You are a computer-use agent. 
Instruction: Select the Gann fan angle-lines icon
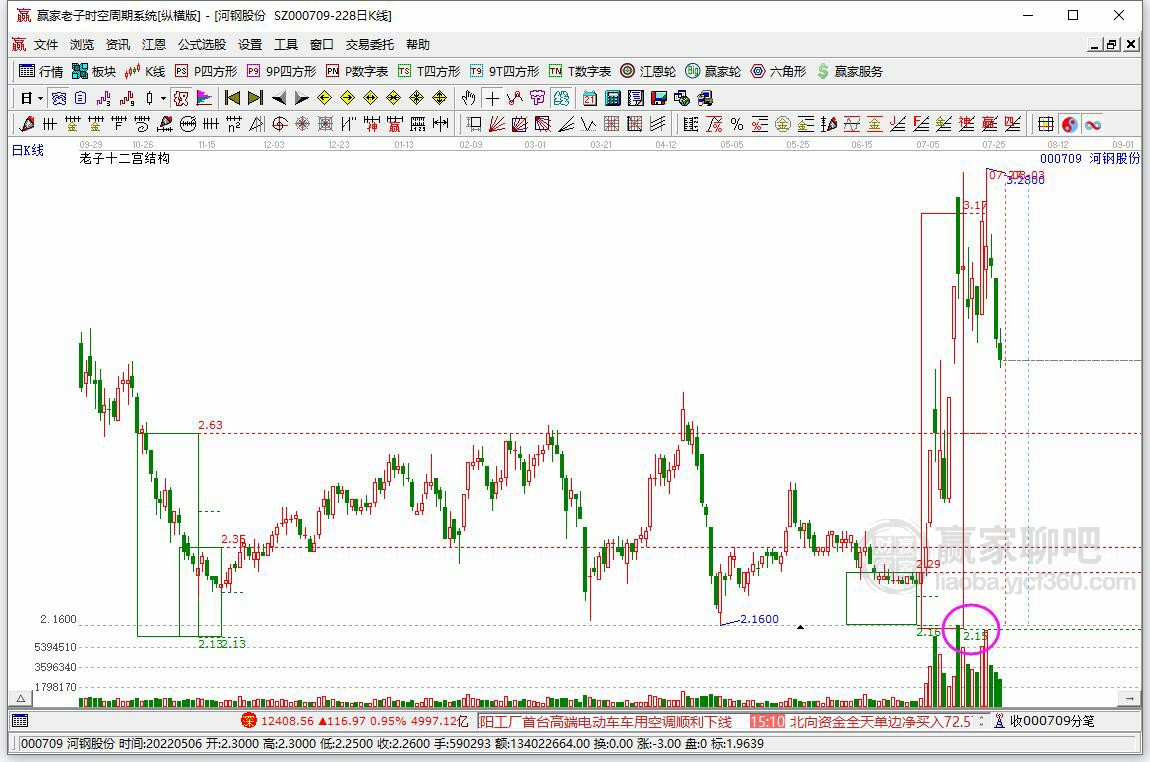click(x=497, y=124)
